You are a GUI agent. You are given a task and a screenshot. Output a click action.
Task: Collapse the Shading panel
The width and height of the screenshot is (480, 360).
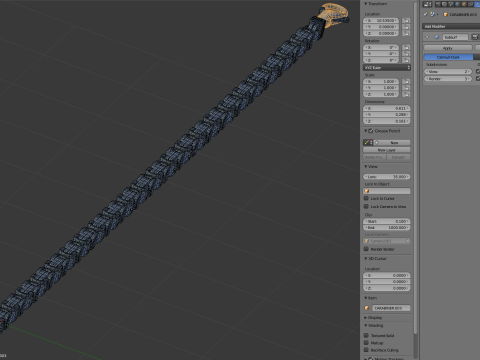click(x=366, y=325)
